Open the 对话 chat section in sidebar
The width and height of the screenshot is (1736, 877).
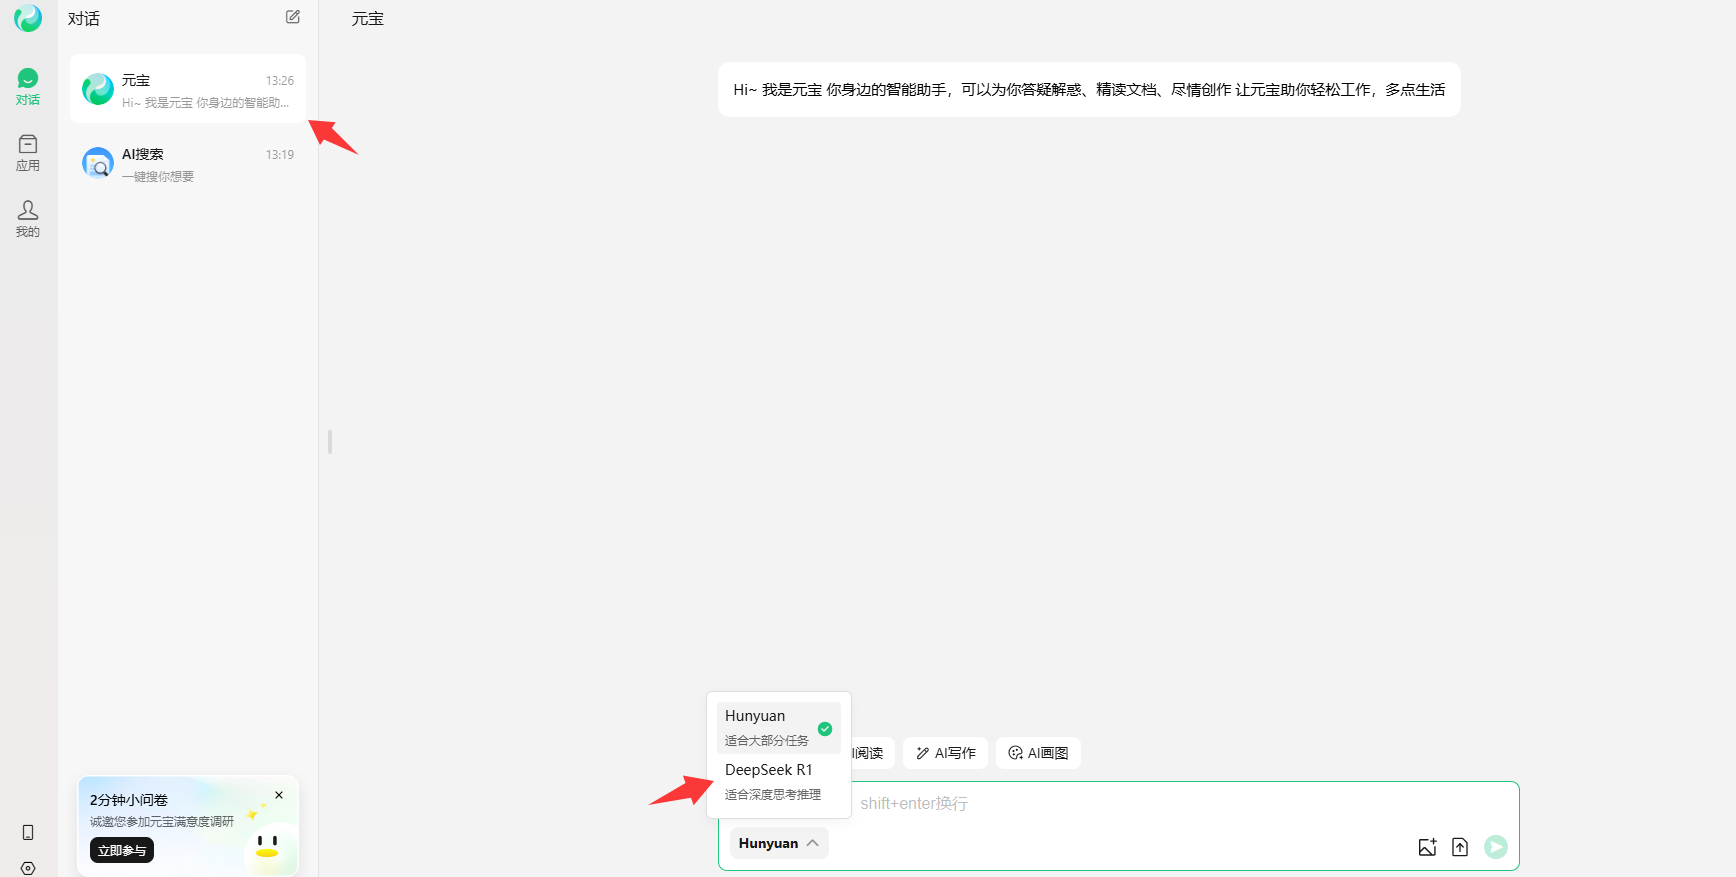tap(28, 86)
